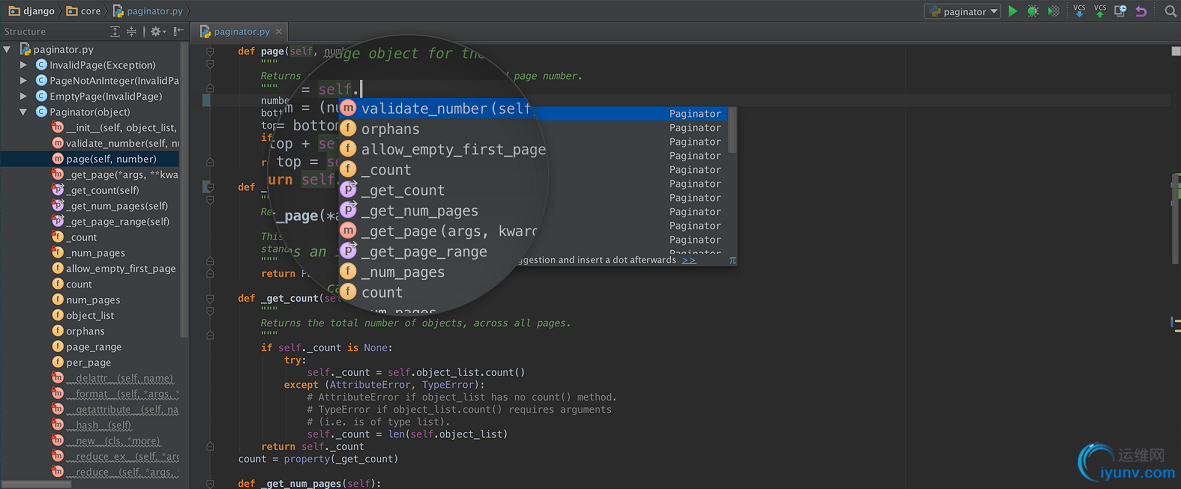Select __init__ method in Structure tree

pyautogui.click(x=114, y=127)
